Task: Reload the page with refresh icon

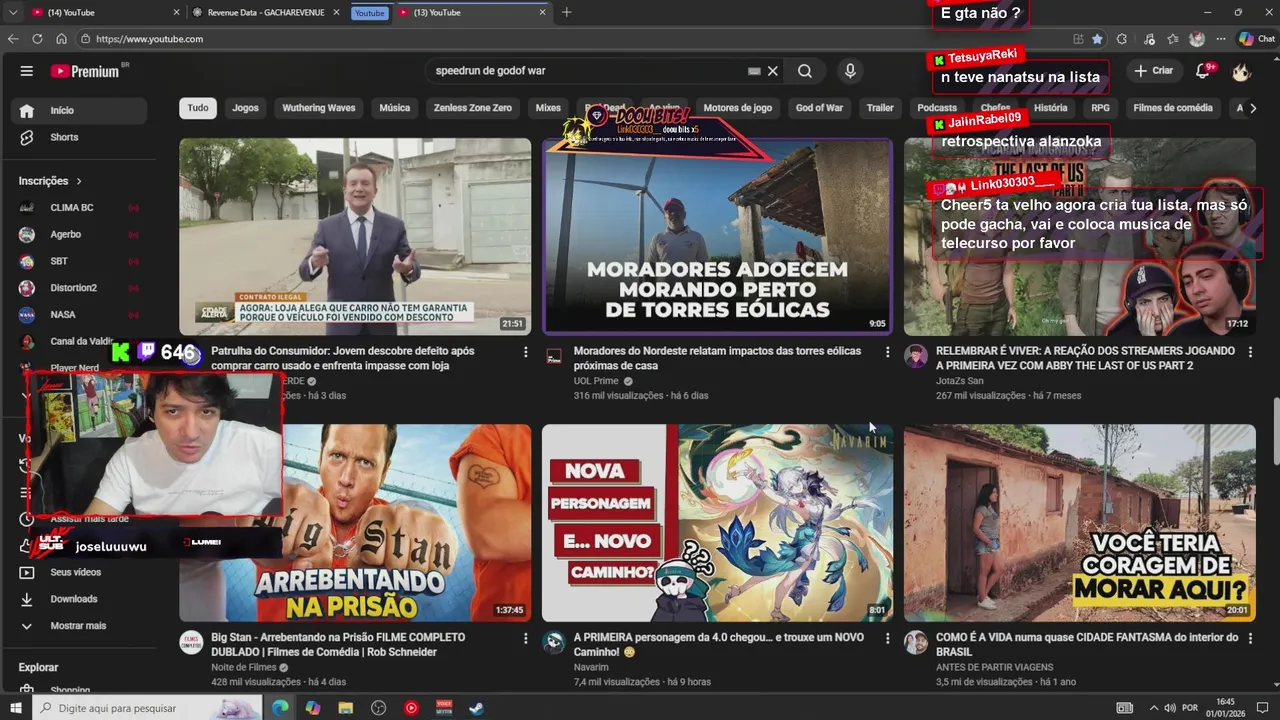Action: click(37, 39)
